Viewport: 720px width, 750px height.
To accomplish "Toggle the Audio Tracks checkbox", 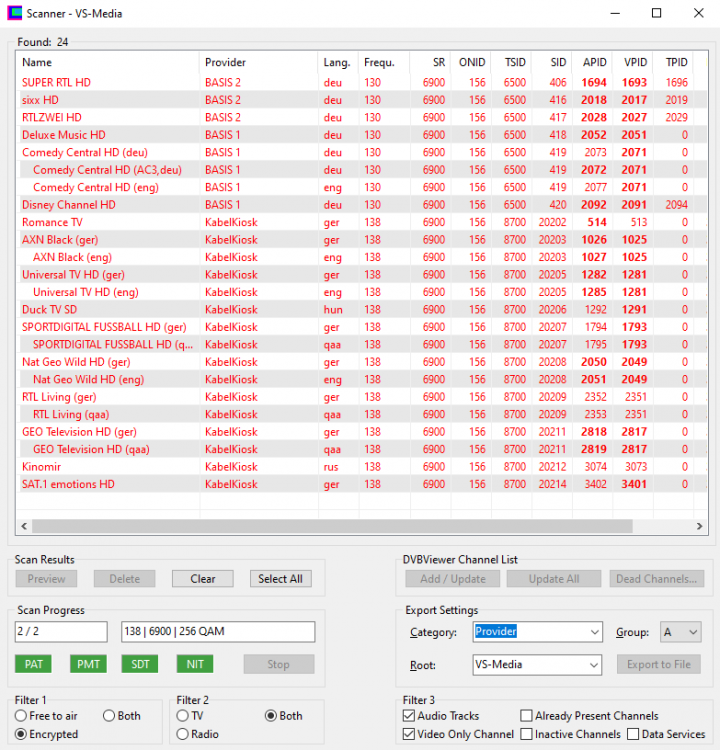I will pyautogui.click(x=409, y=716).
